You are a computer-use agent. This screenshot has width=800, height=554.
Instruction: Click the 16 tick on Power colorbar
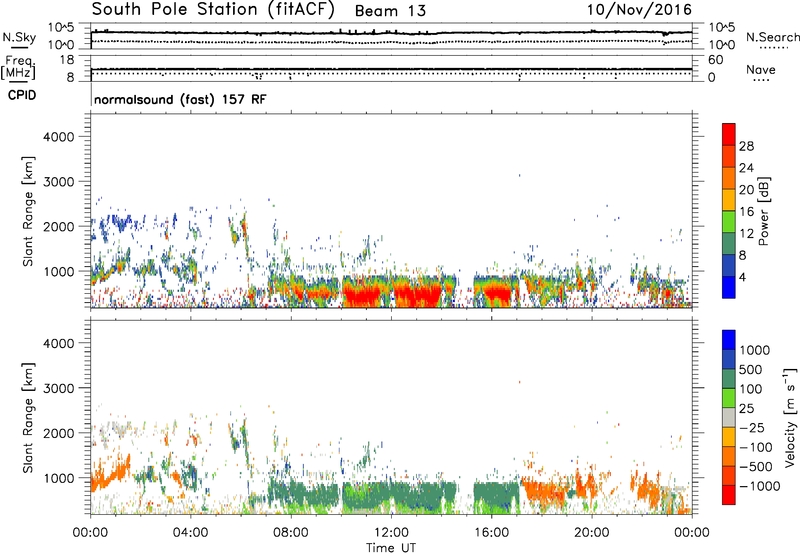(x=746, y=212)
